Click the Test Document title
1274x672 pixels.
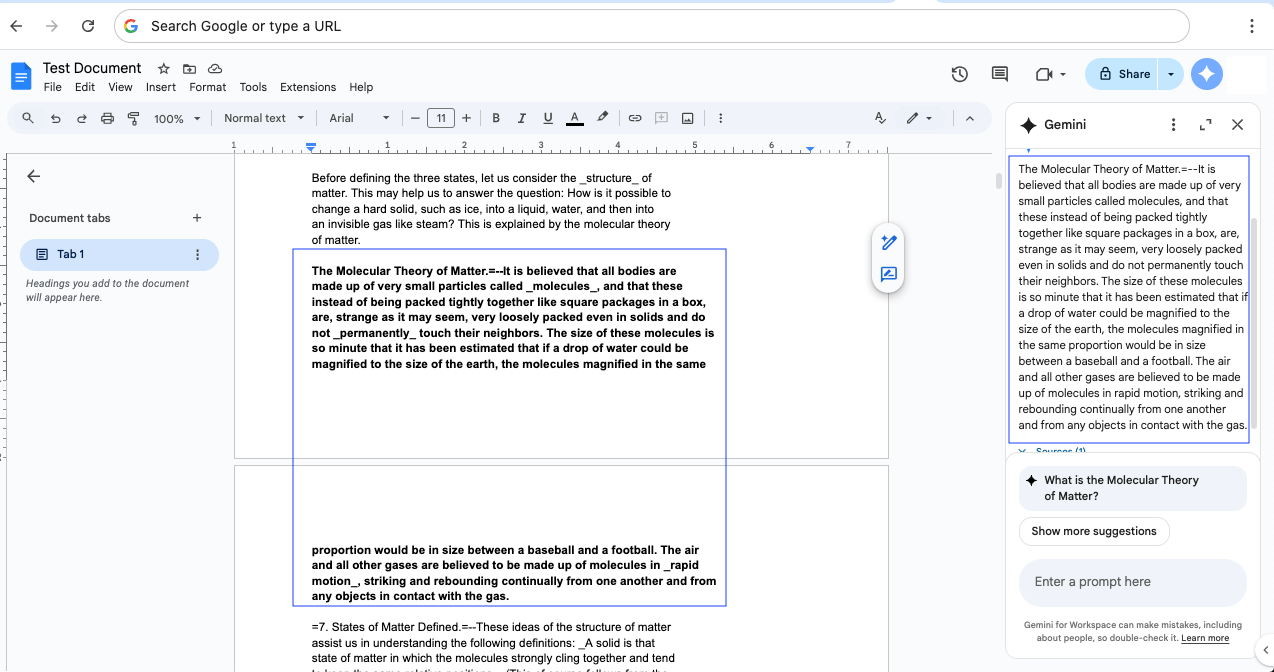click(92, 68)
